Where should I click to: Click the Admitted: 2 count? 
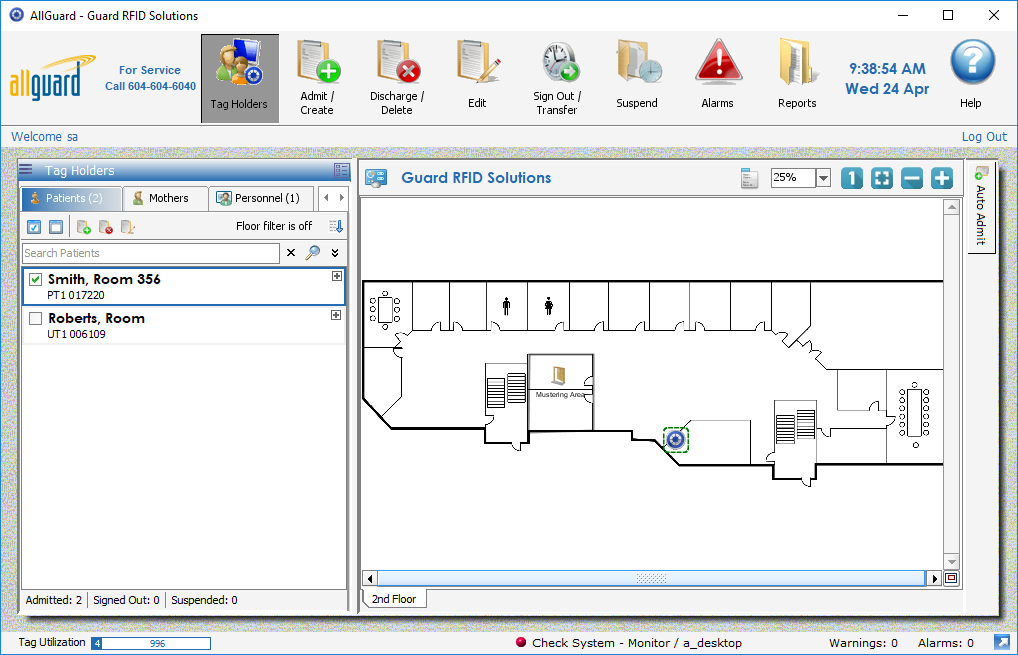[x=54, y=600]
